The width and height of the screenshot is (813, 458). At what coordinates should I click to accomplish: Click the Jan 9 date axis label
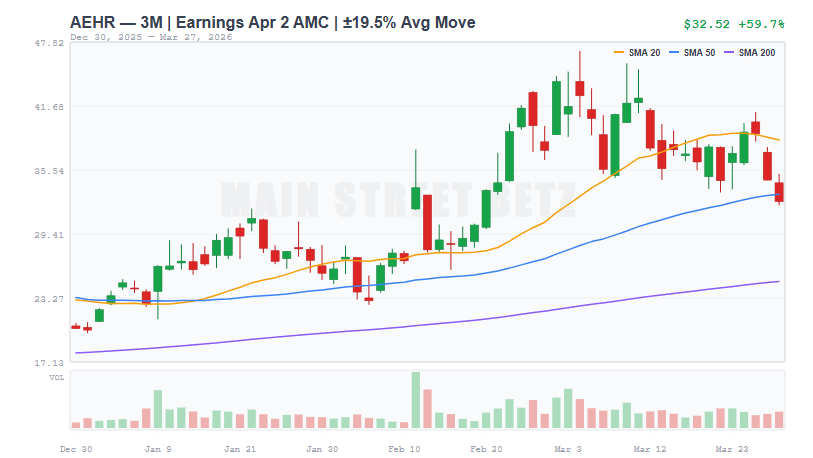158,449
